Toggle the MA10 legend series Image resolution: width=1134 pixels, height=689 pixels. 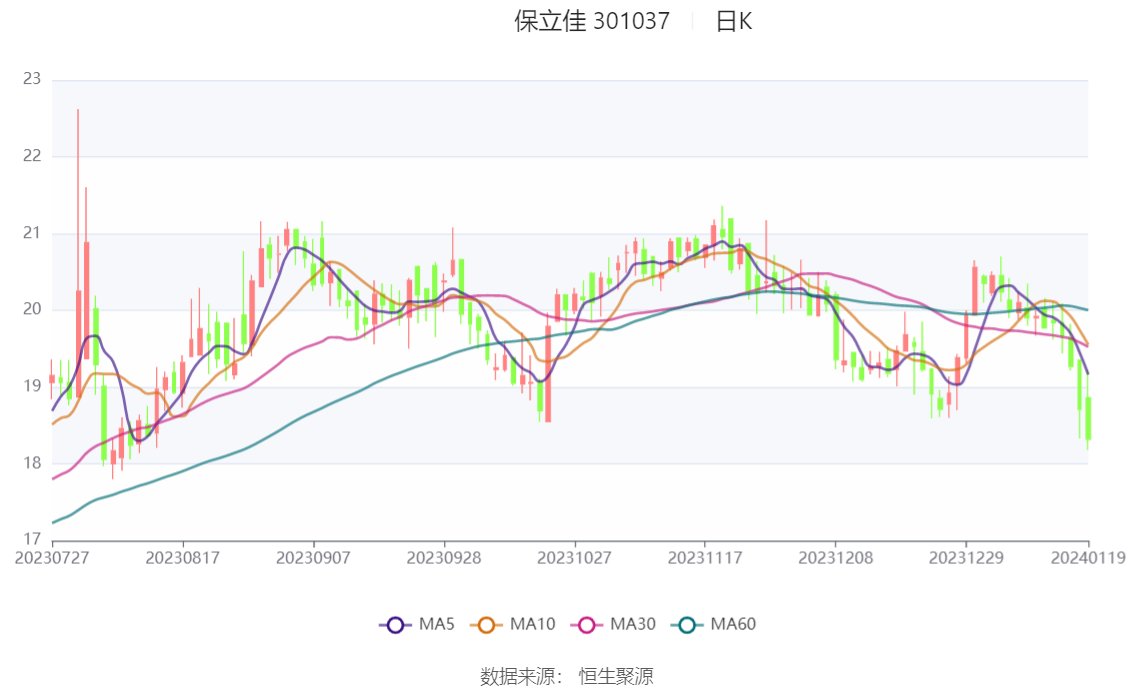click(x=513, y=625)
